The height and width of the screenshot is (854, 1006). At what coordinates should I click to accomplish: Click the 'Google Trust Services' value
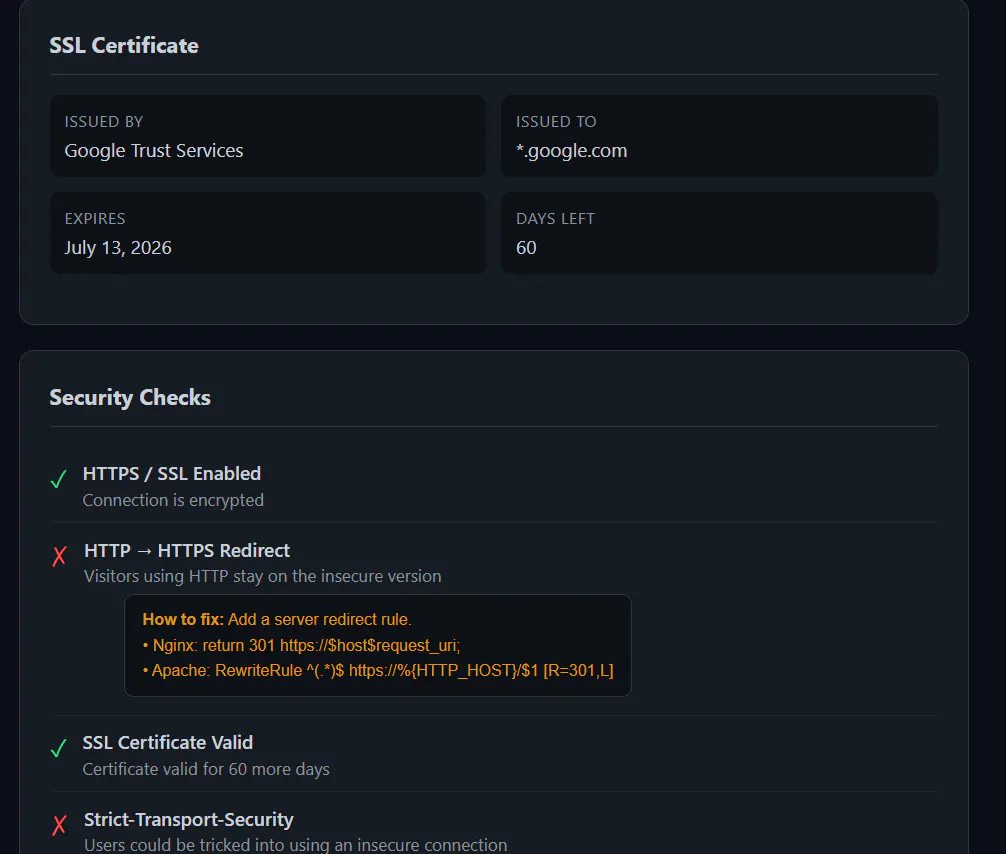(153, 151)
